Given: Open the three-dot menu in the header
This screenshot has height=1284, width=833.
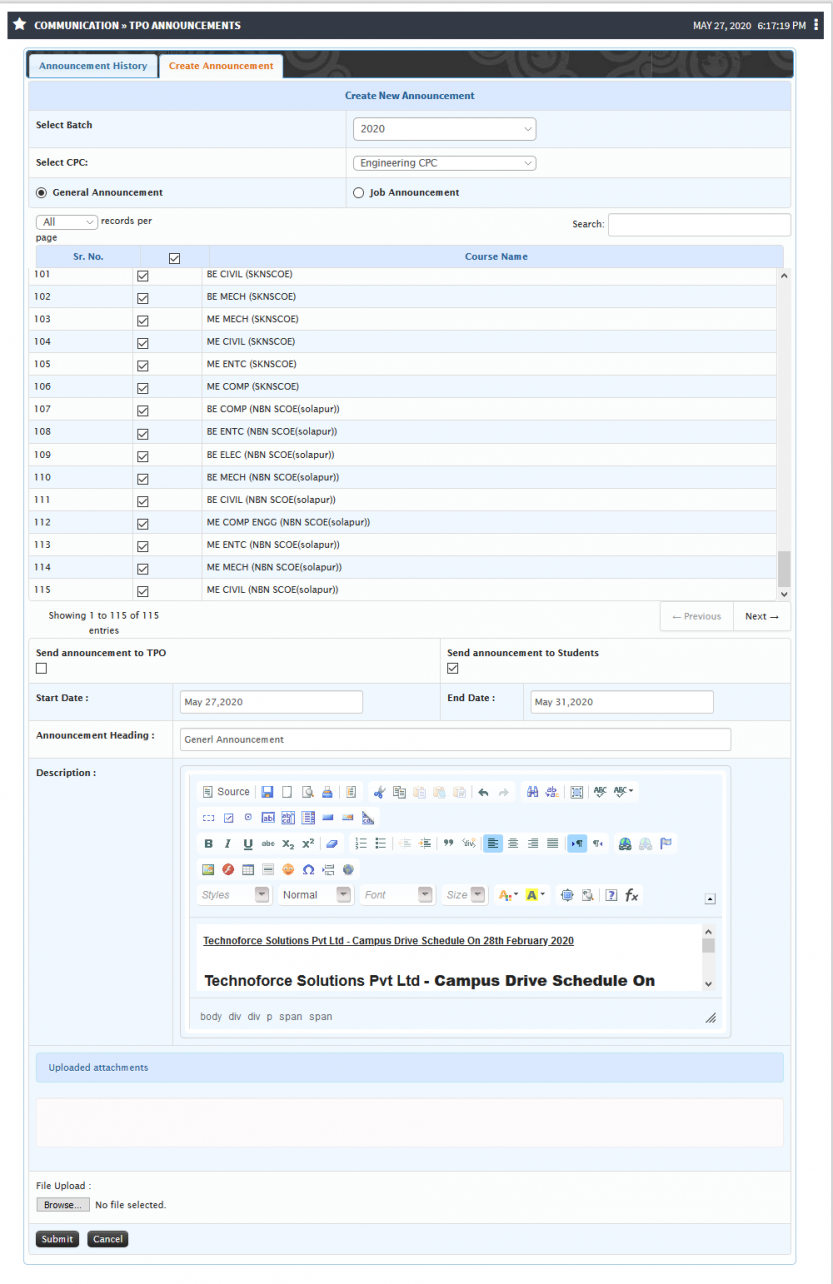Looking at the screenshot, I should pos(817,25).
